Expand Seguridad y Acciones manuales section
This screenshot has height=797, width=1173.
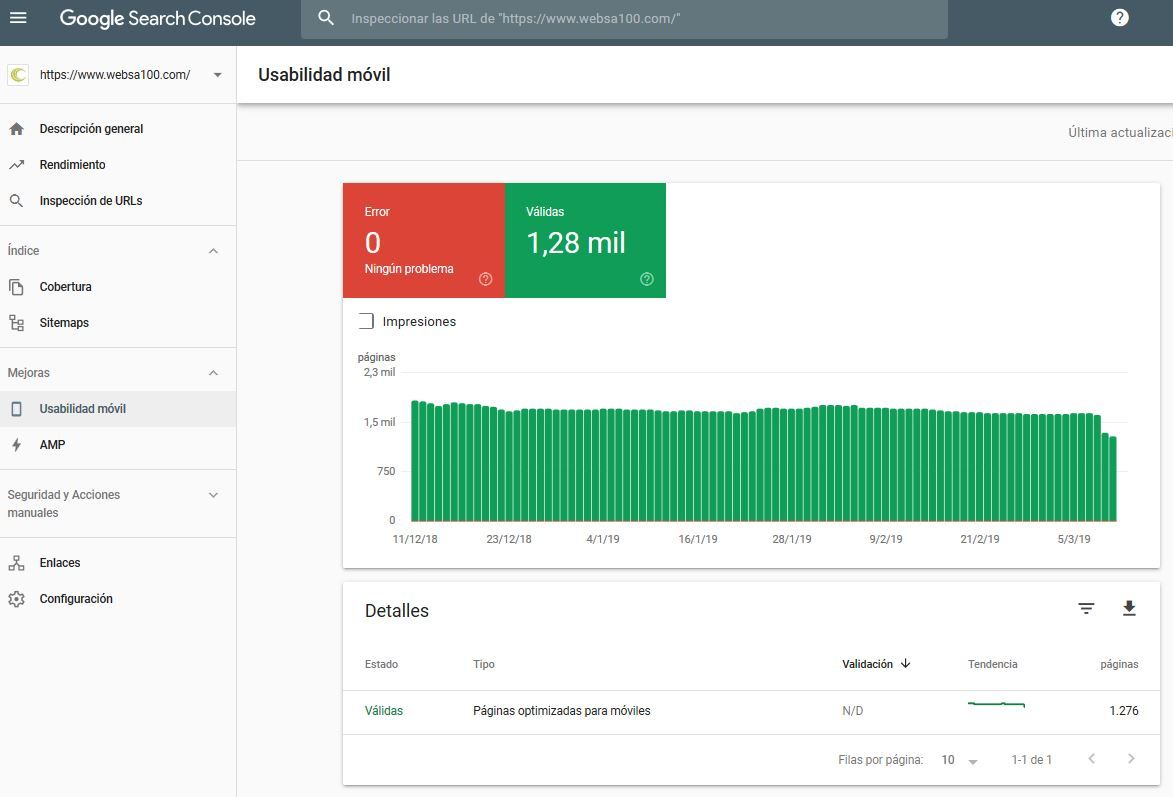click(x=212, y=495)
